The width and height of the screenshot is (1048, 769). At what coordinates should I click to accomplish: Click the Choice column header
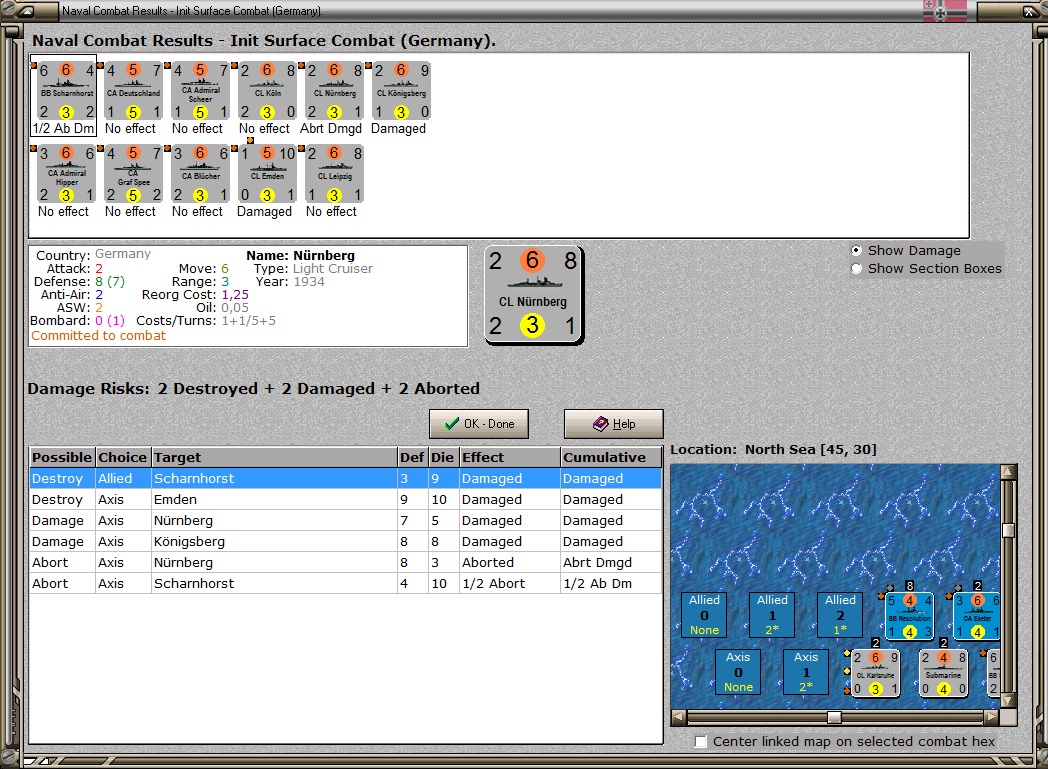[x=123, y=458]
